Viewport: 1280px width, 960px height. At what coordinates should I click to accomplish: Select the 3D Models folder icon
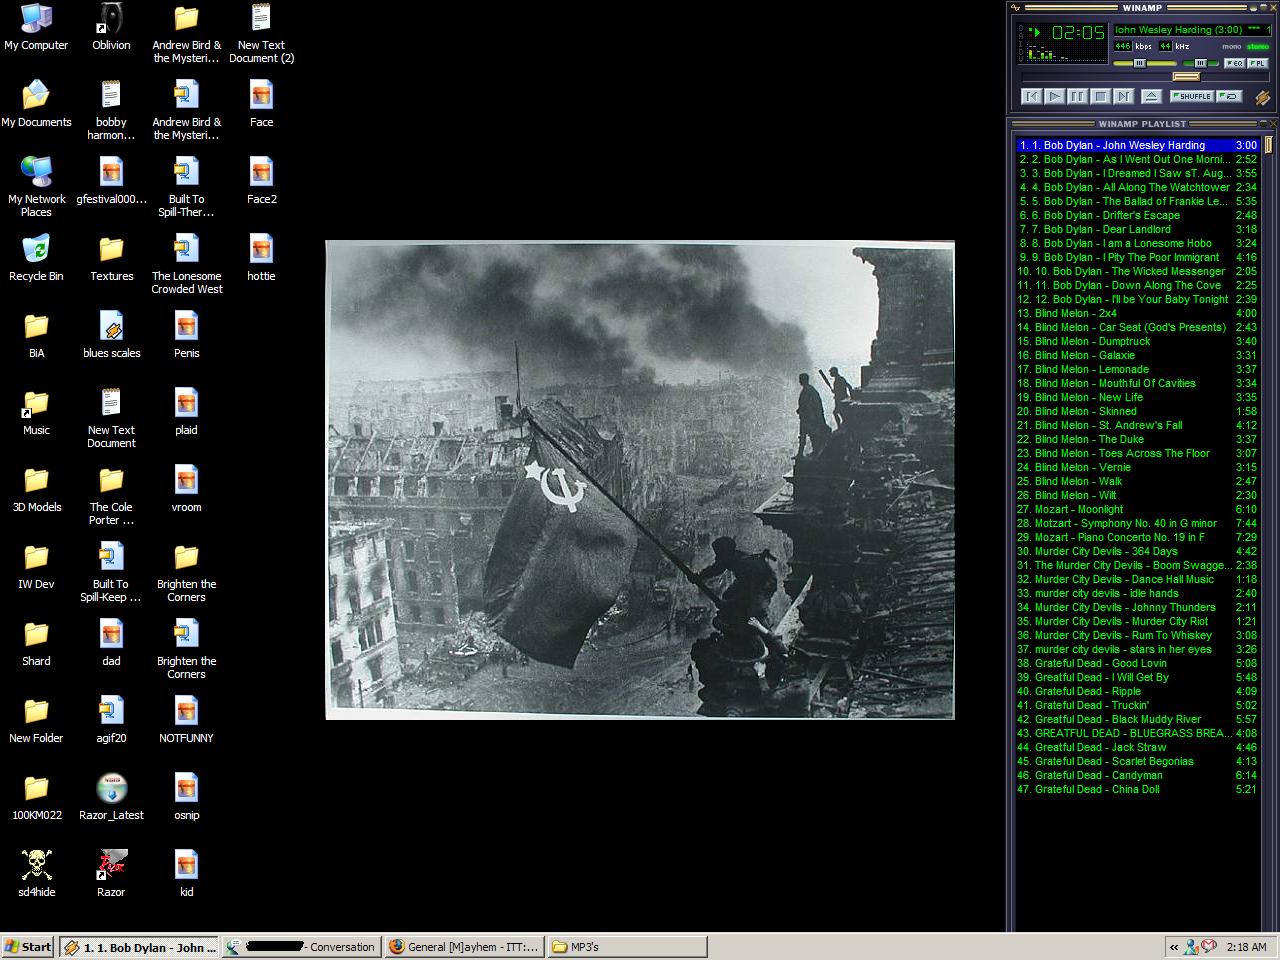coord(36,489)
